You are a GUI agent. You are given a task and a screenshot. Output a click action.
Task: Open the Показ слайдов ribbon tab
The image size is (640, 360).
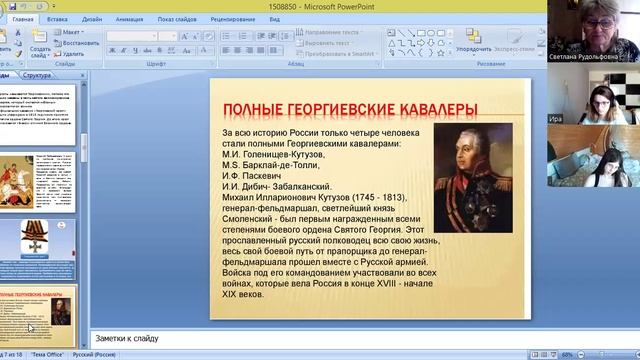click(x=177, y=19)
